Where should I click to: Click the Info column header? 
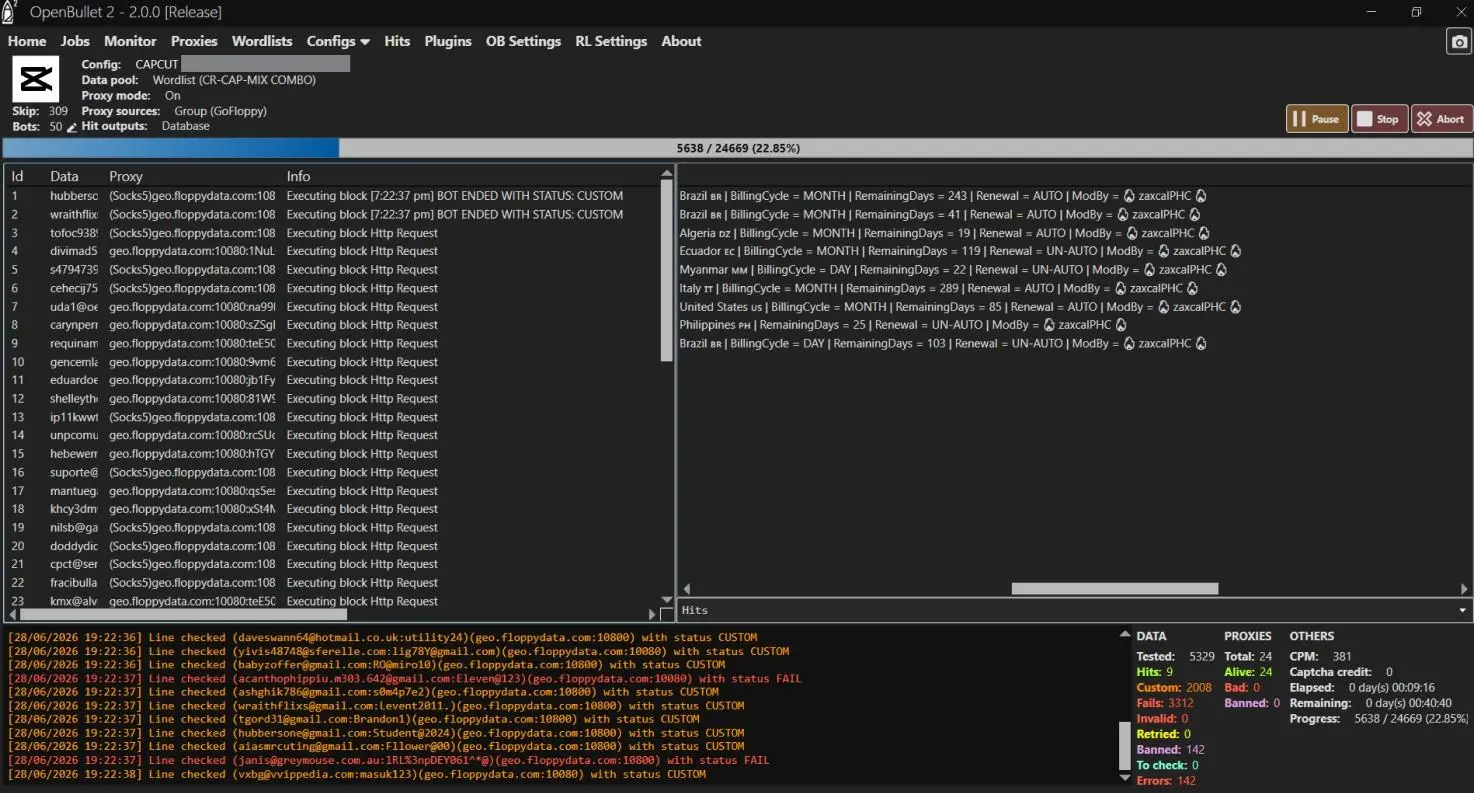(298, 176)
